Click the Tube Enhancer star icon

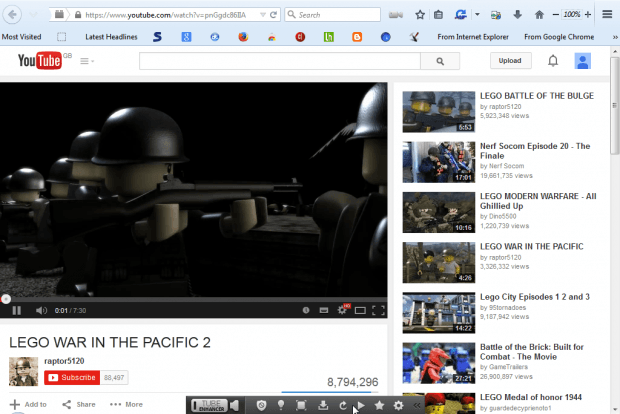[x=379, y=405]
